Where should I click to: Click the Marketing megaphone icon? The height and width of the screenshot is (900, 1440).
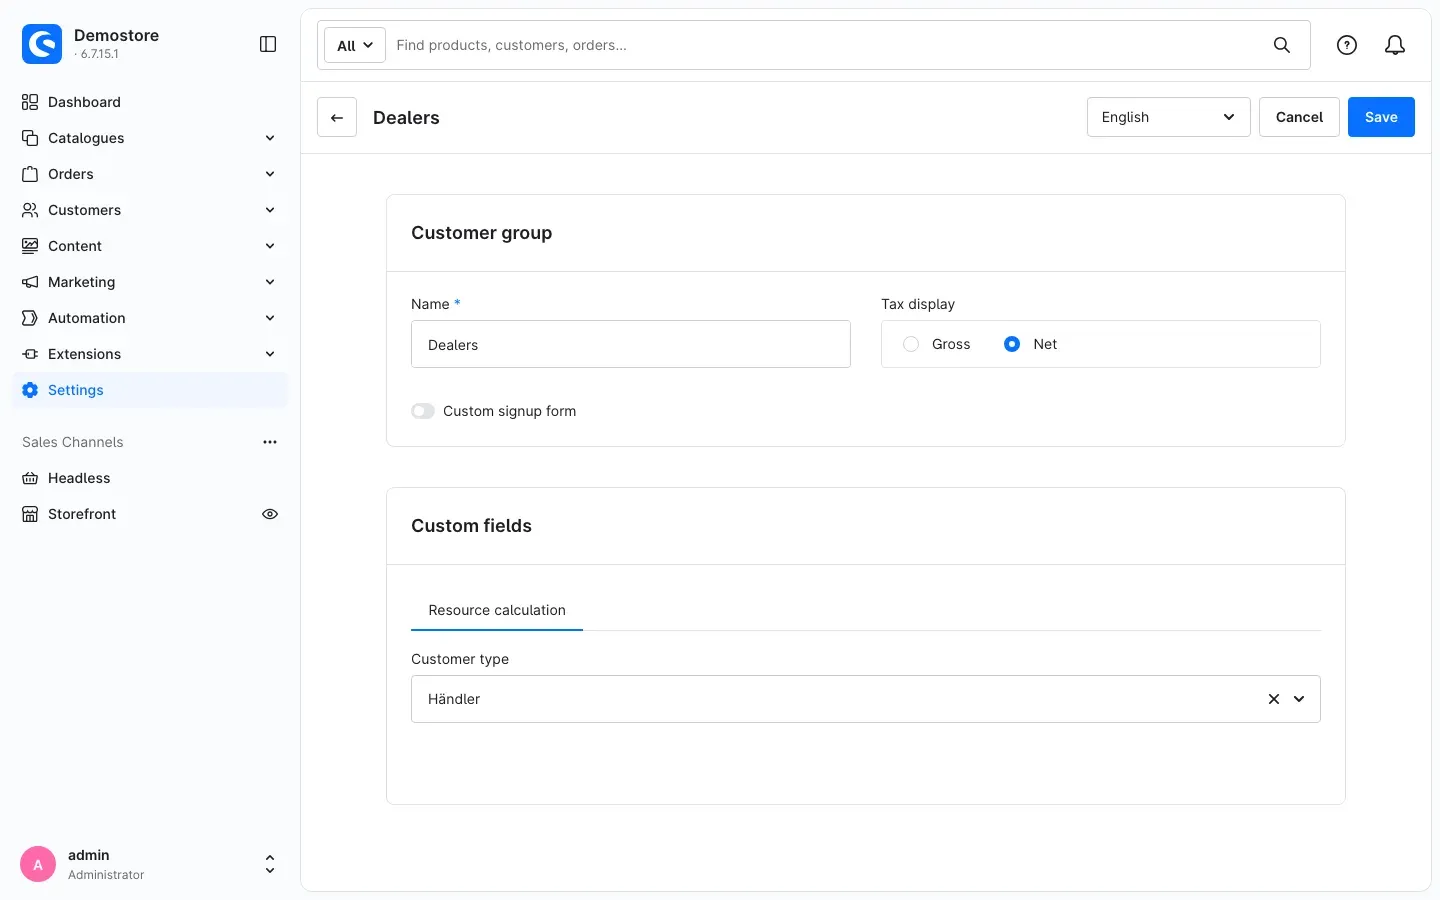tap(30, 282)
